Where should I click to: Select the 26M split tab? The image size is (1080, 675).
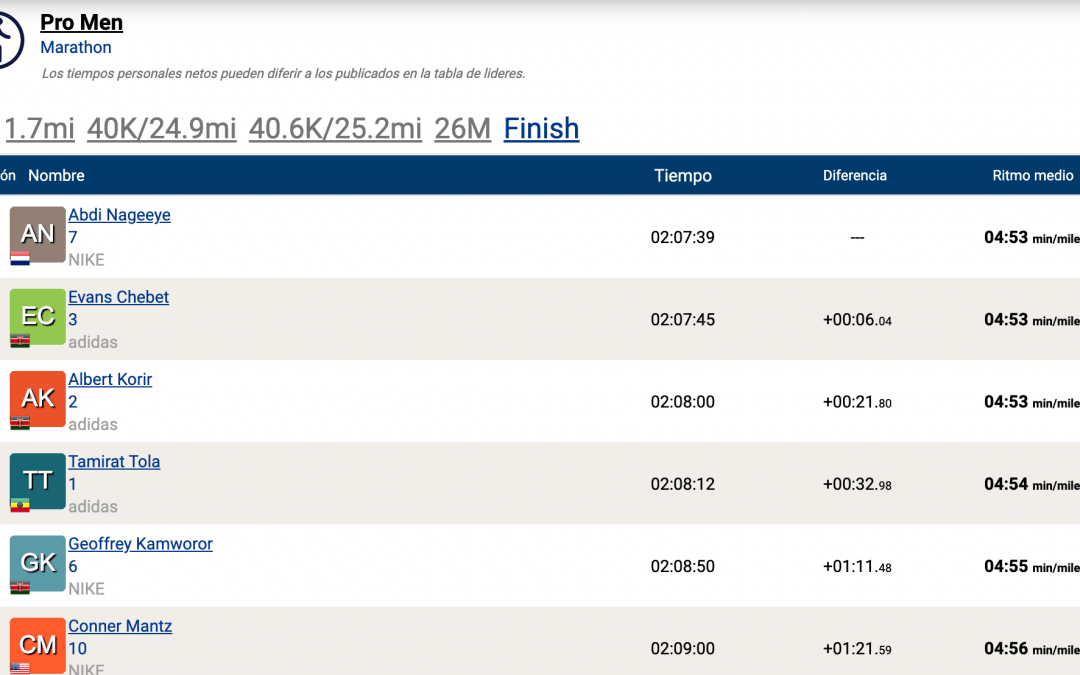(x=463, y=129)
